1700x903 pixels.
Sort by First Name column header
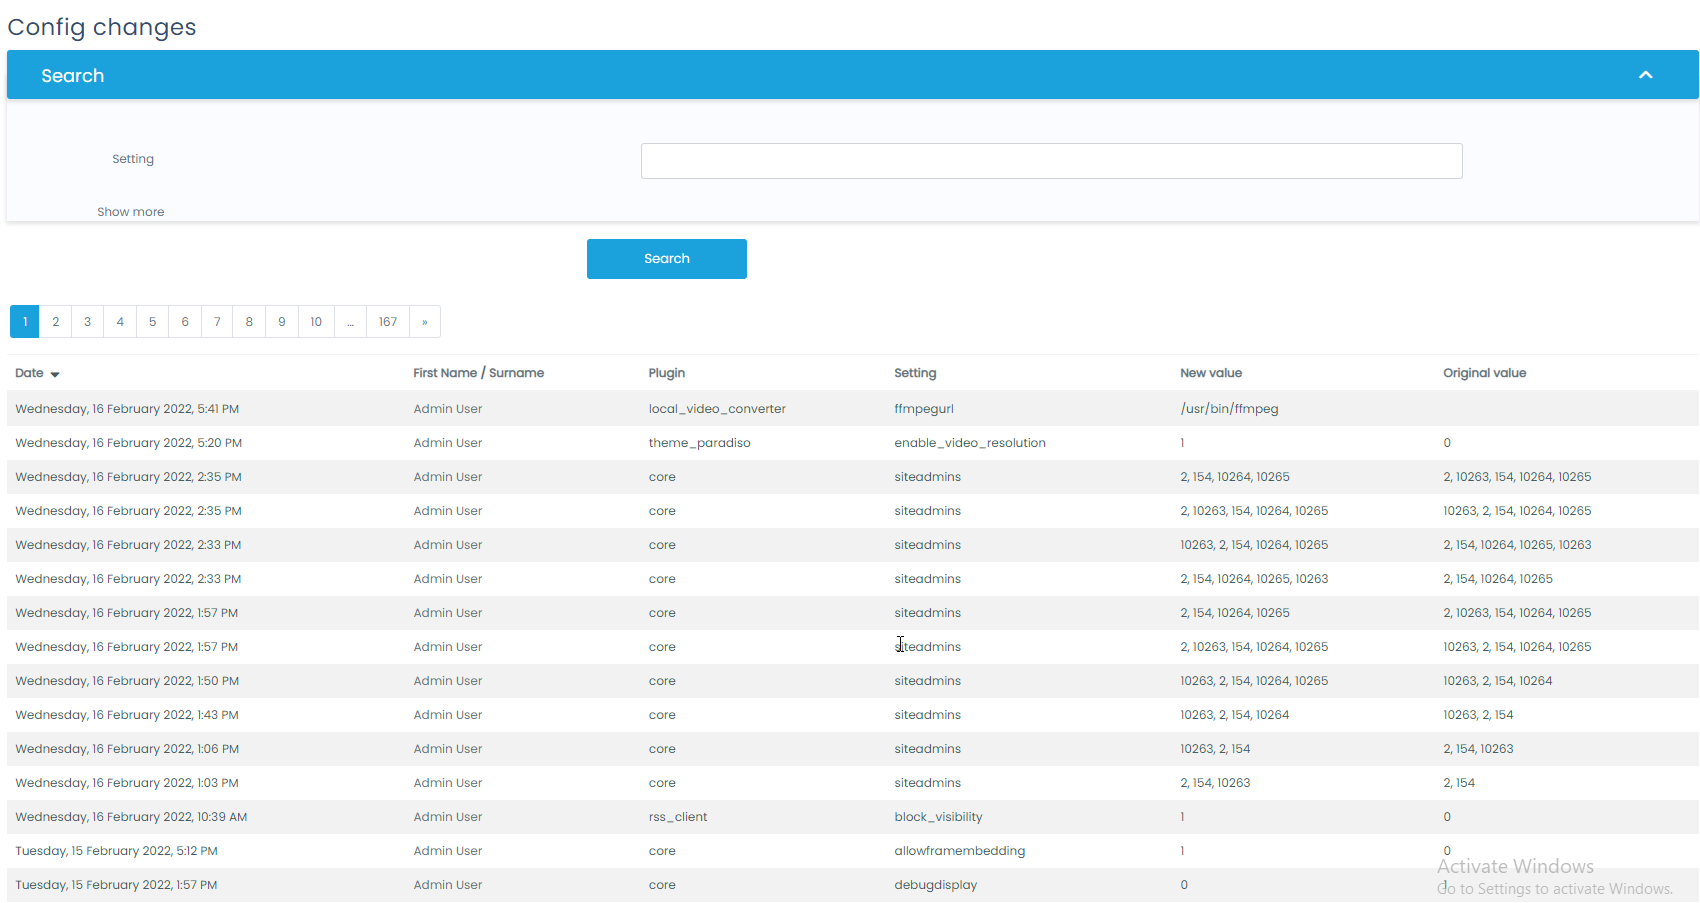click(x=444, y=373)
